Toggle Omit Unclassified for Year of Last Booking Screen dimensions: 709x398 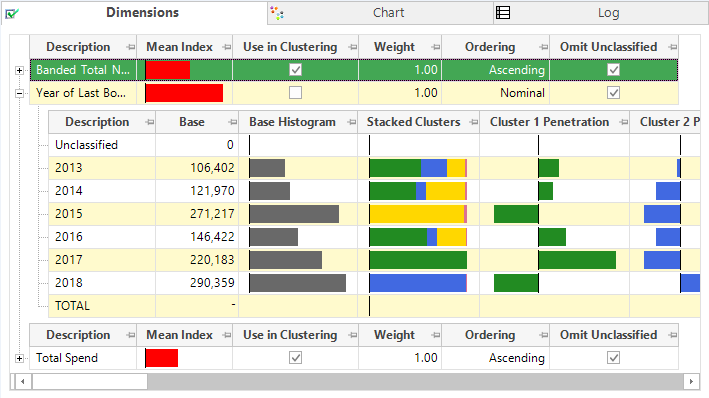click(613, 93)
